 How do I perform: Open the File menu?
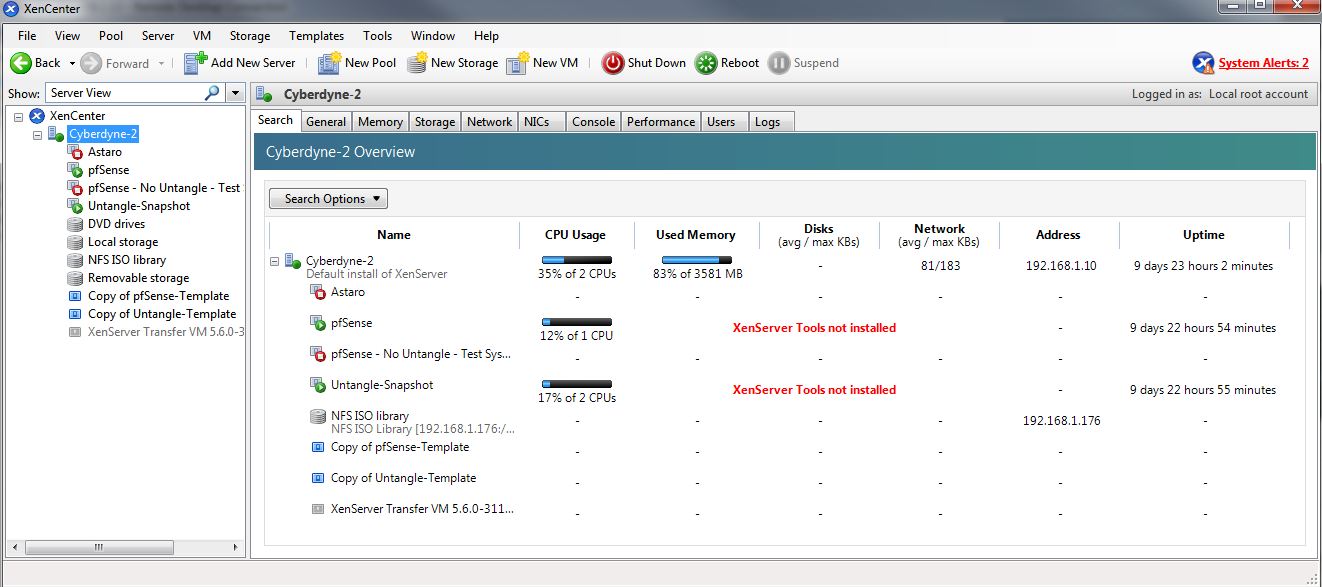tap(27, 36)
